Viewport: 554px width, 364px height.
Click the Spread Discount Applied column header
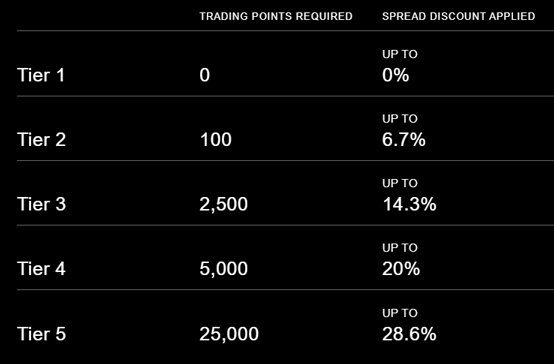coord(459,16)
